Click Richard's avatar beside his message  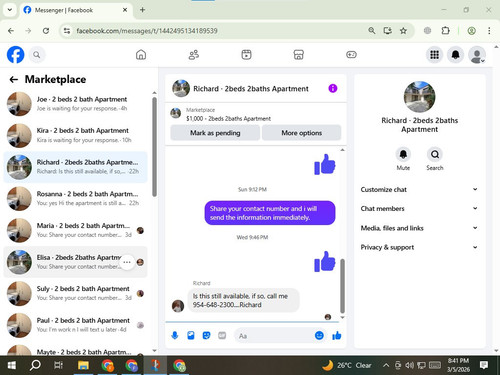tap(178, 305)
